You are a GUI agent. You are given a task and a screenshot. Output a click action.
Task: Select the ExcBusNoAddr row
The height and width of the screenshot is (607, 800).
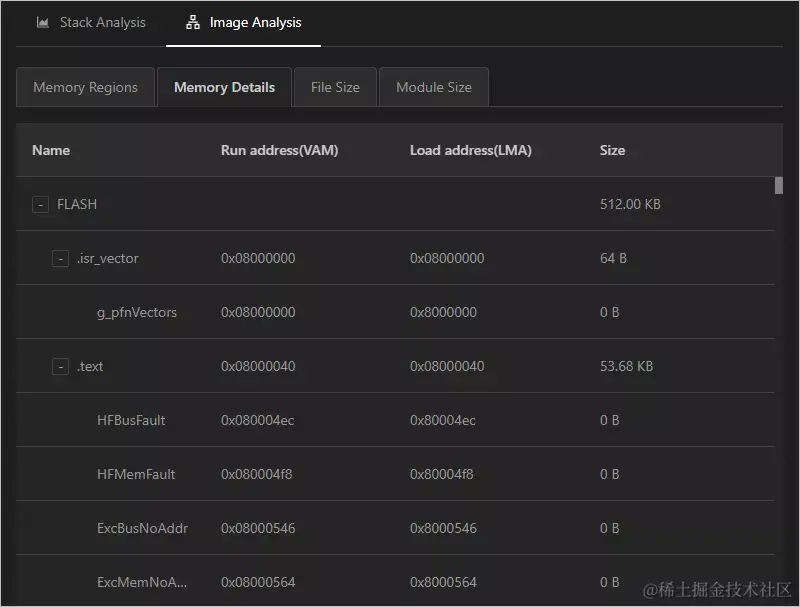pyautogui.click(x=395, y=528)
